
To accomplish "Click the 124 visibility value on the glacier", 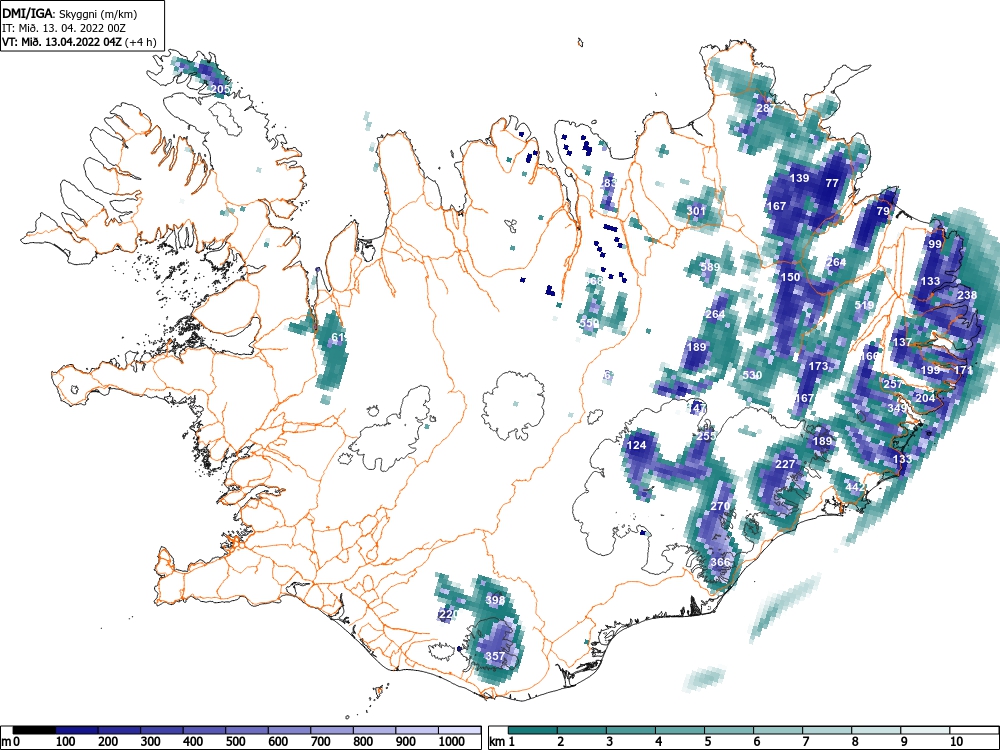I will (x=636, y=445).
